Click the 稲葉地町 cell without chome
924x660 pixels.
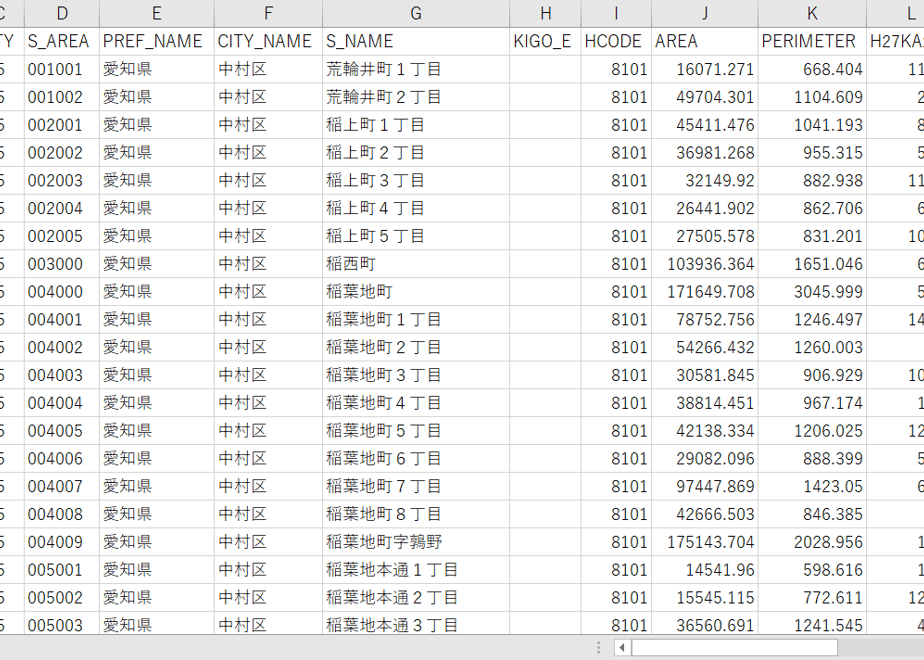(416, 292)
